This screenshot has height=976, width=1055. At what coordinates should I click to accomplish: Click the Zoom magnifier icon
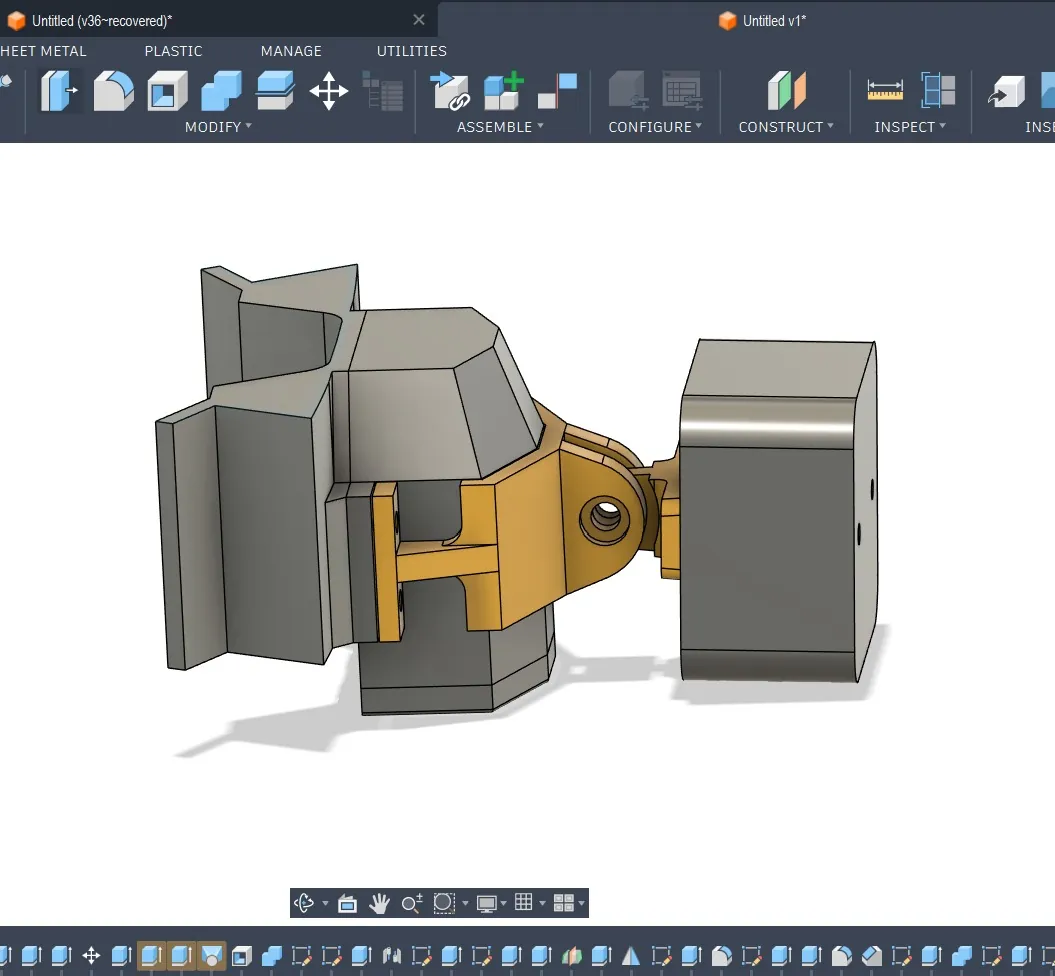pos(411,904)
